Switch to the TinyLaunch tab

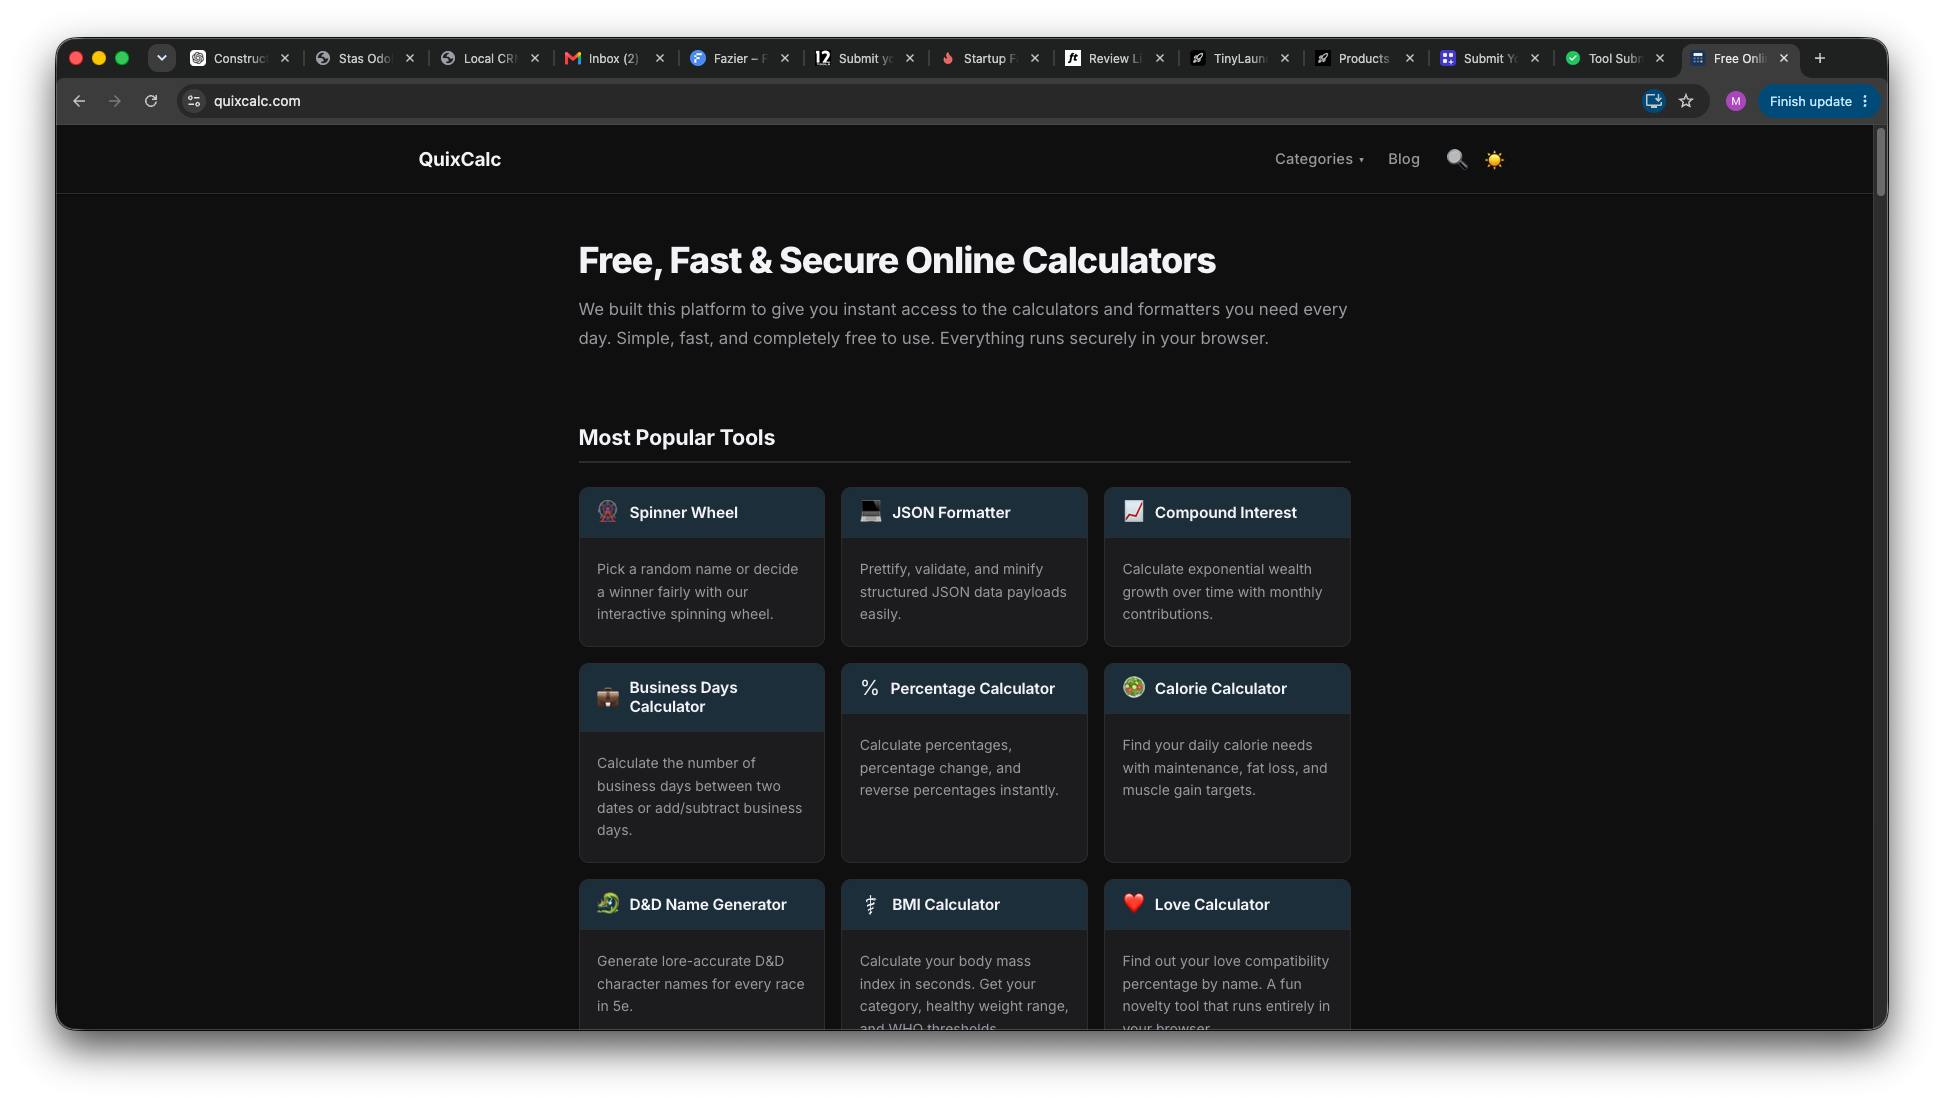pos(1239,58)
